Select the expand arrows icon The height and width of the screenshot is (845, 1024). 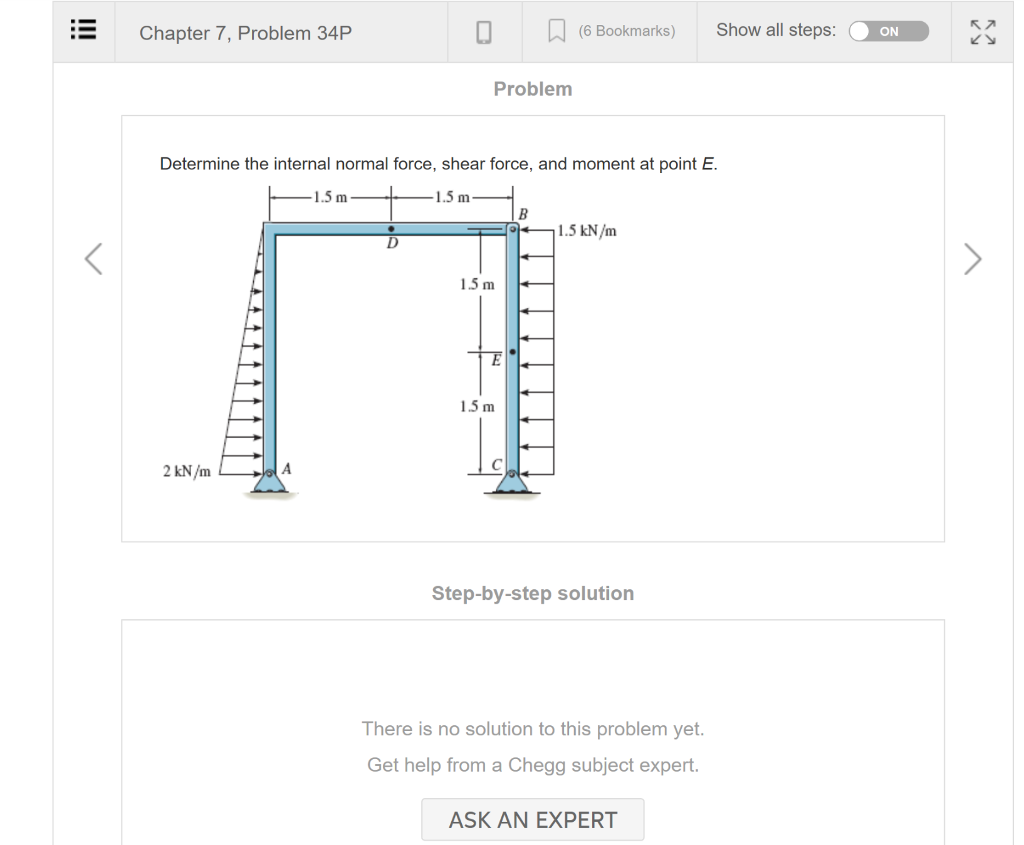pos(982,31)
